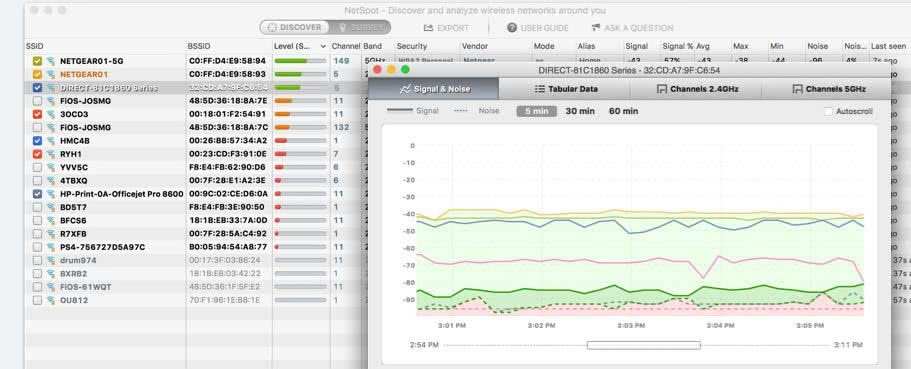Select the 30 min time range

[580, 111]
